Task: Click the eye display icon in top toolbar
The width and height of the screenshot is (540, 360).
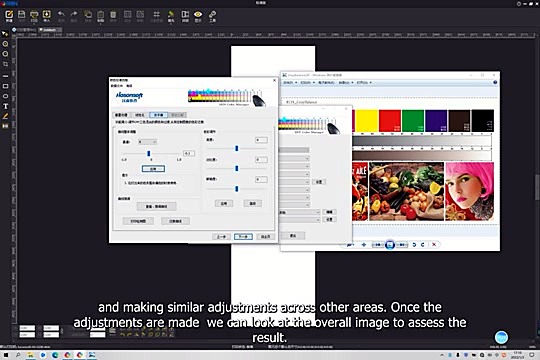Action: (198, 14)
